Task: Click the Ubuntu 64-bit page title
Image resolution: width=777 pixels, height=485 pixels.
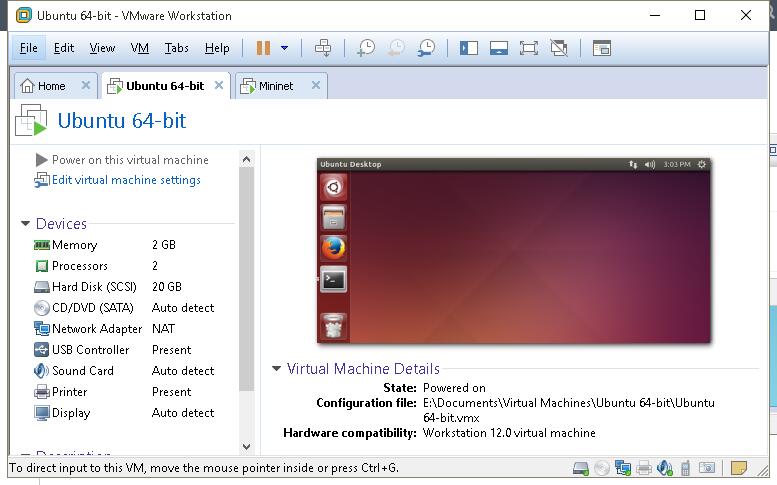Action: (x=121, y=121)
